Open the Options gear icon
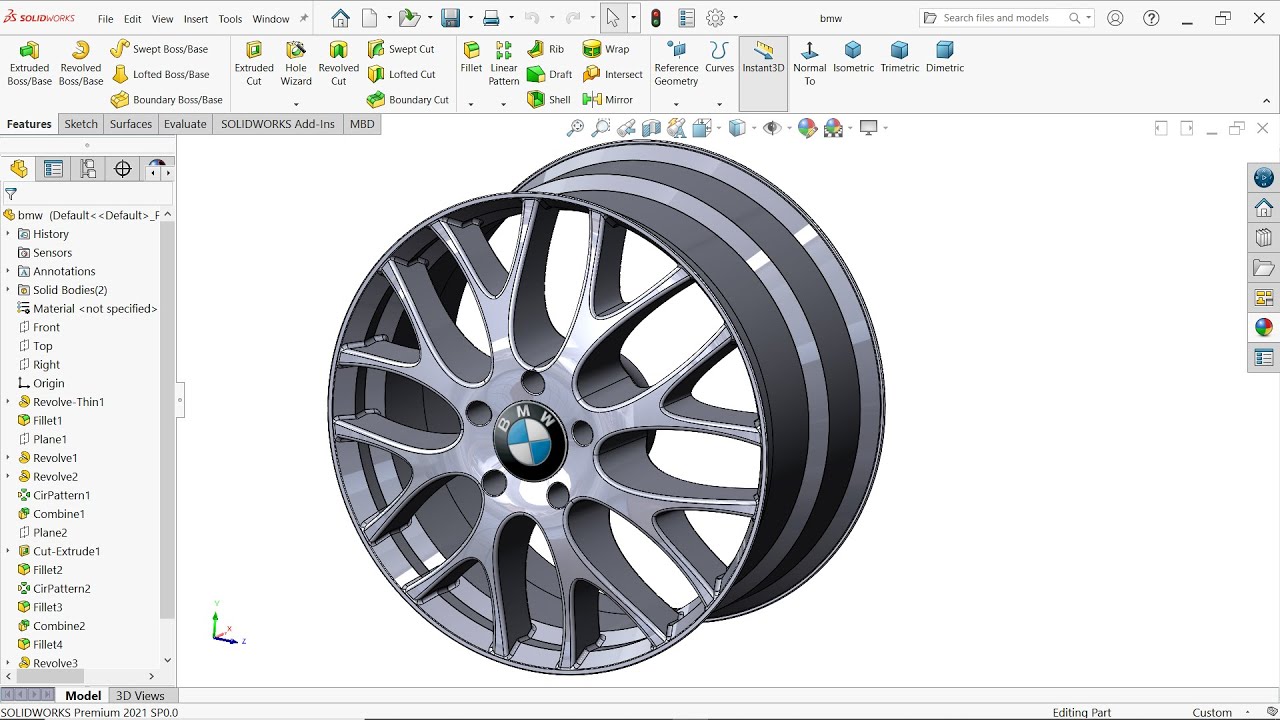 tap(716, 18)
